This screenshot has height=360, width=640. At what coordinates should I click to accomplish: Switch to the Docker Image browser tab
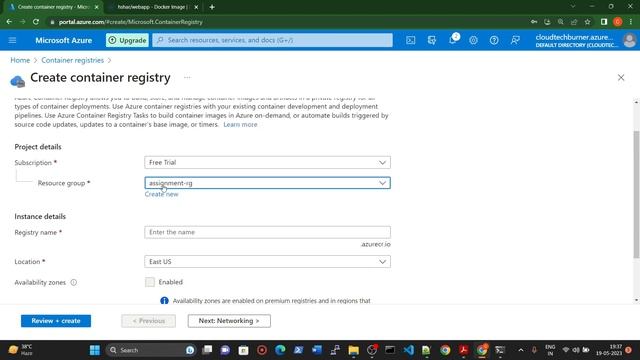[x=153, y=7]
